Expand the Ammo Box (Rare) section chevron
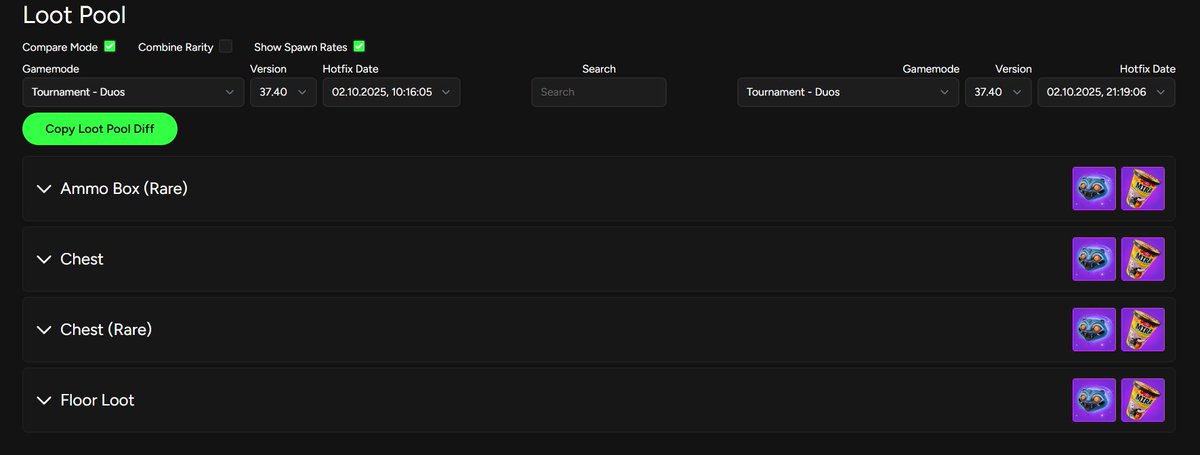The width and height of the screenshot is (1200, 455). (x=43, y=188)
